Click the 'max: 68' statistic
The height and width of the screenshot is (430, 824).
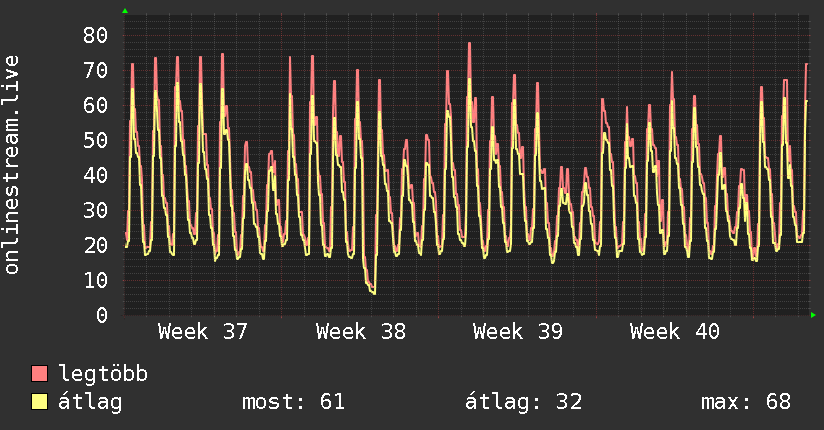746,402
